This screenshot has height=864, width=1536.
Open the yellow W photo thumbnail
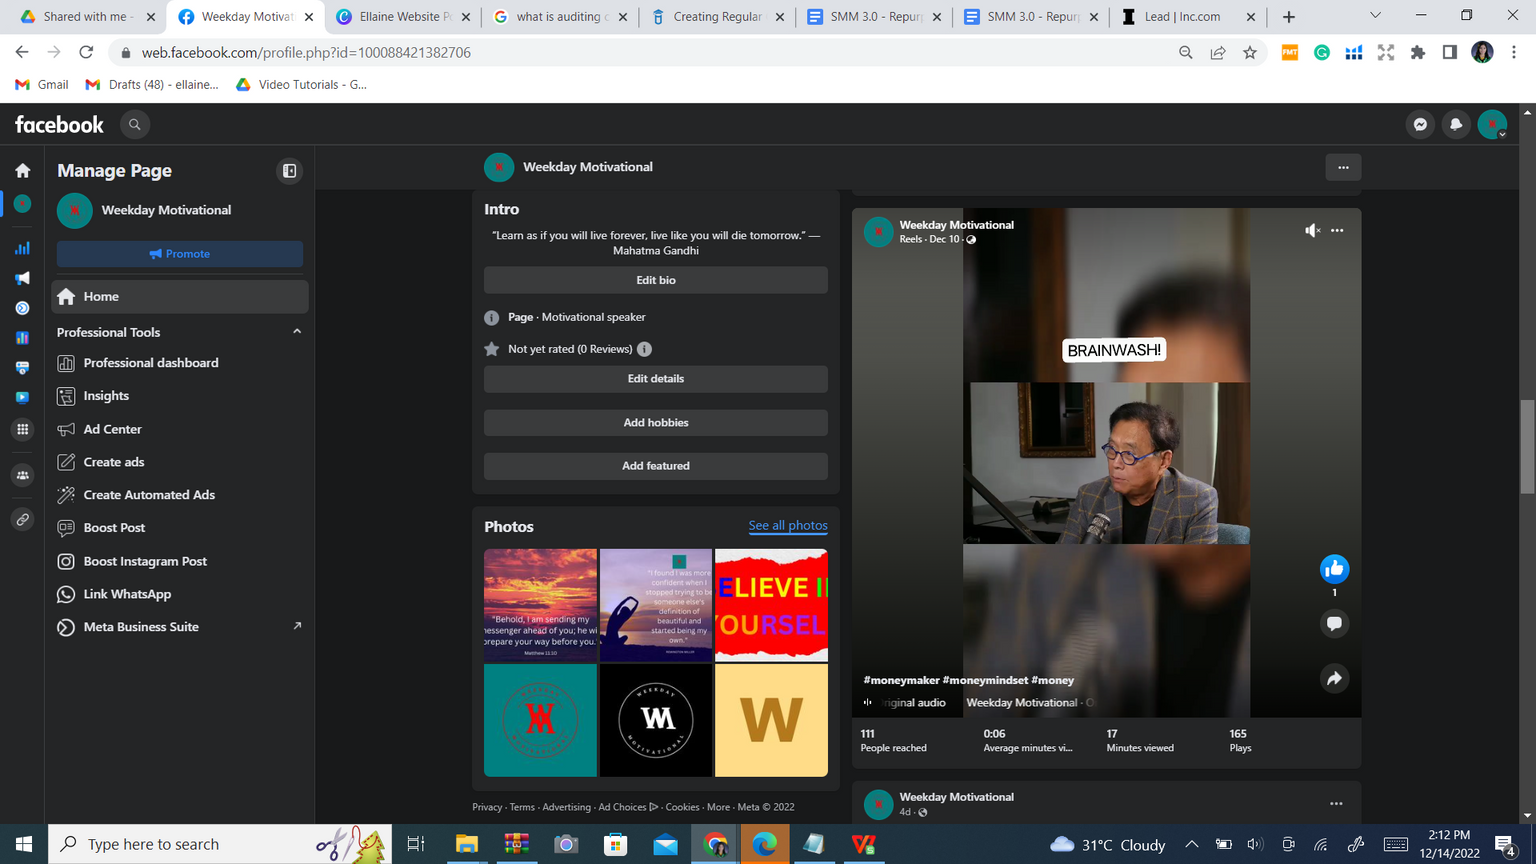(771, 720)
